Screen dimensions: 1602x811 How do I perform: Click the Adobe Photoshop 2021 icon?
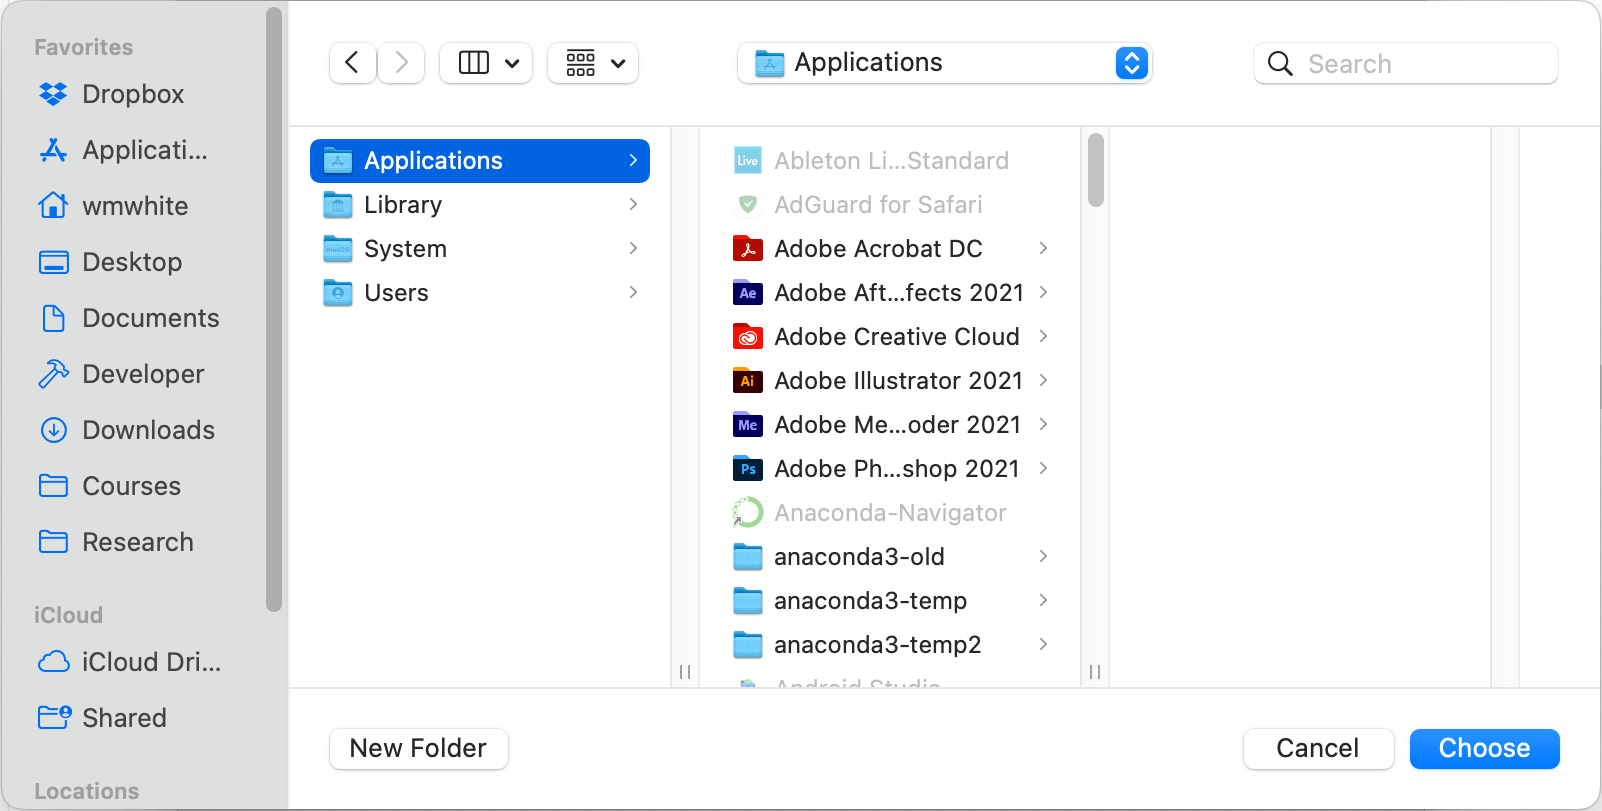[747, 469]
